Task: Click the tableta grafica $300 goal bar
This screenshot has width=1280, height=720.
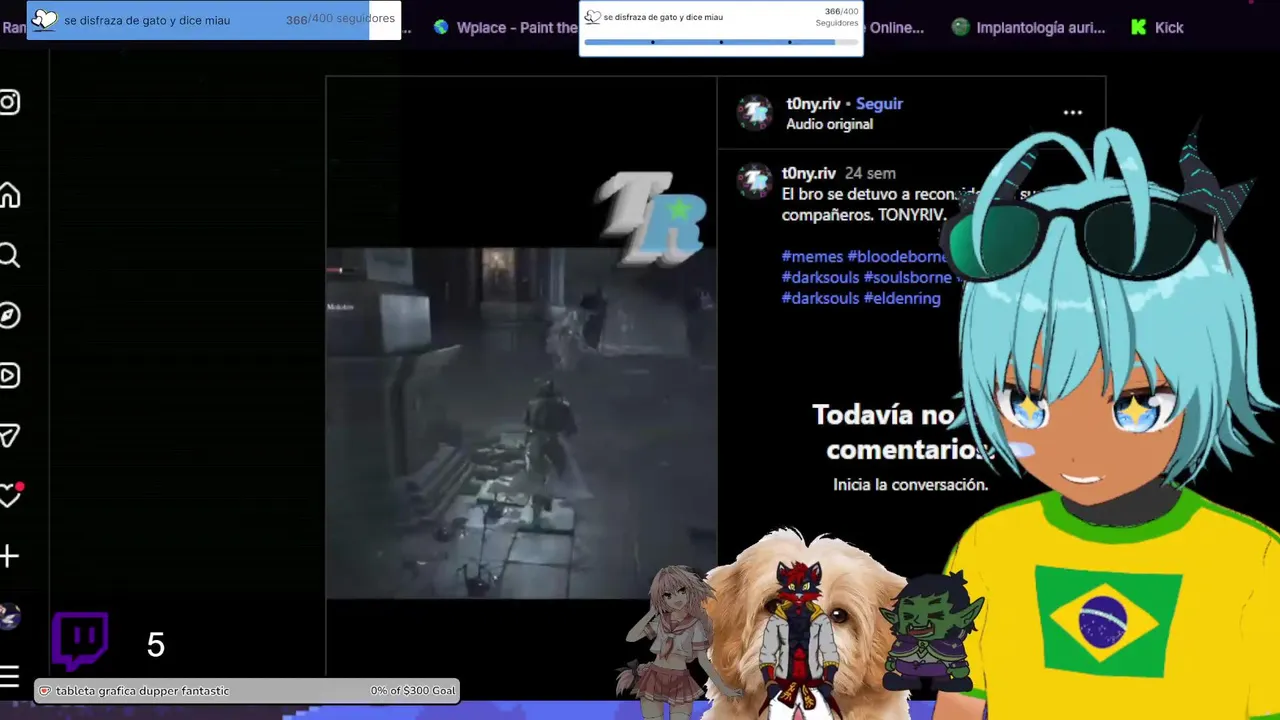Action: [247, 690]
